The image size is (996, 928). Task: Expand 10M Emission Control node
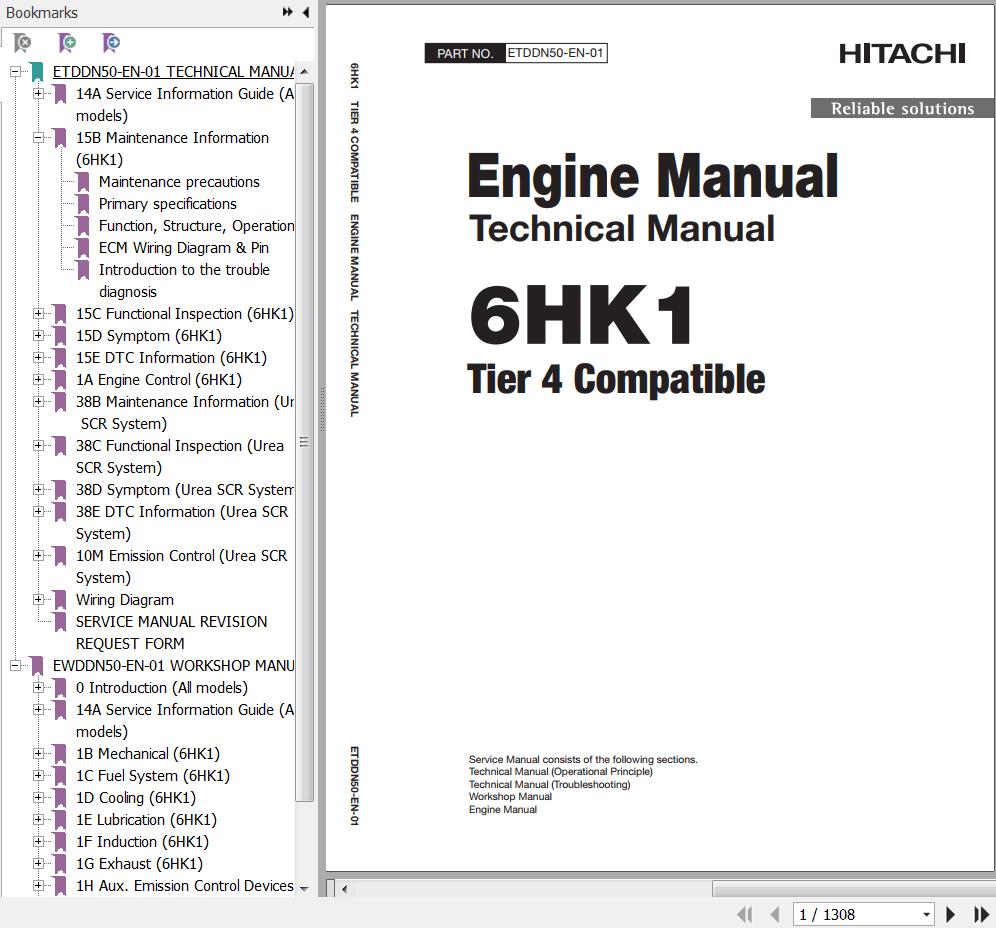(38, 555)
